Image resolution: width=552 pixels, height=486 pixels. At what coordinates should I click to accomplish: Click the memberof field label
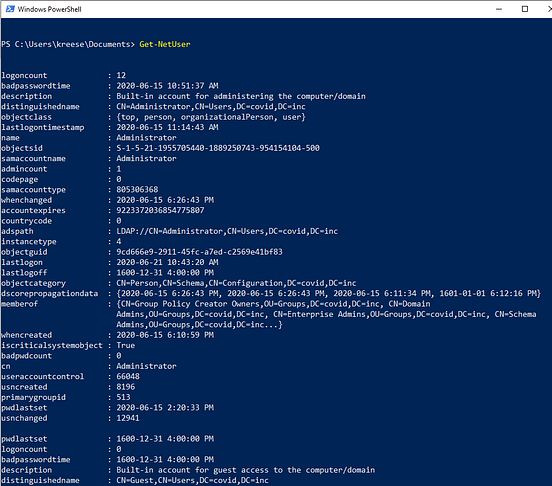point(20,304)
